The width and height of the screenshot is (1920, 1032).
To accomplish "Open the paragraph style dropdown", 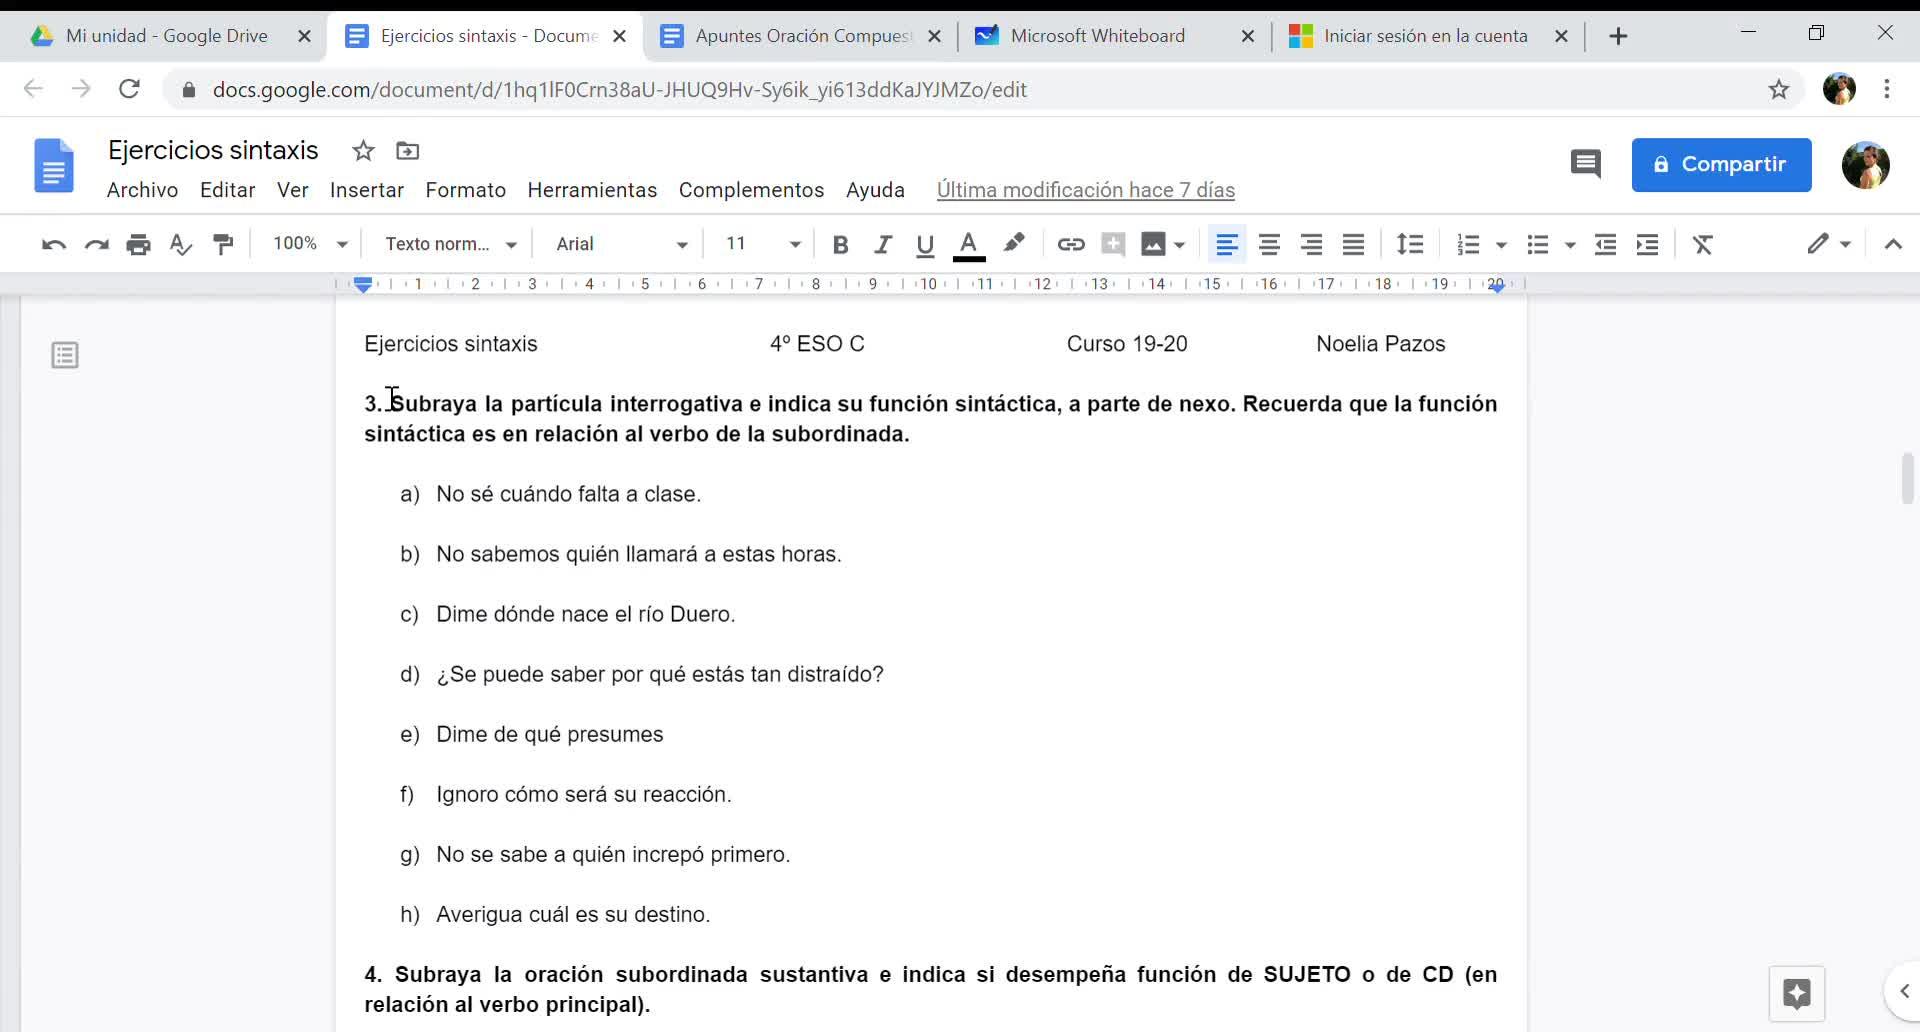I will point(451,244).
